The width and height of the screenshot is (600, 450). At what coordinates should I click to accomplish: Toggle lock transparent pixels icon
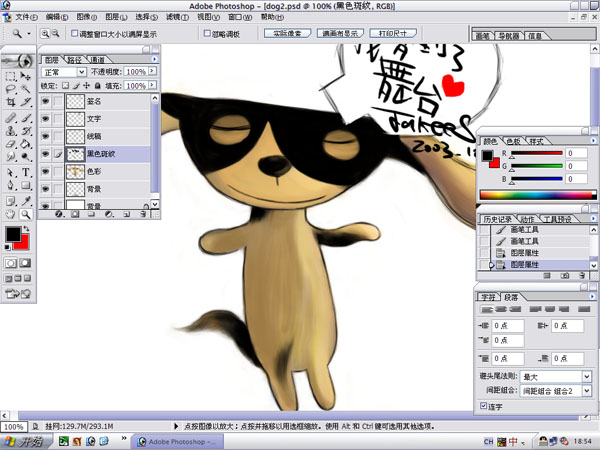65,86
